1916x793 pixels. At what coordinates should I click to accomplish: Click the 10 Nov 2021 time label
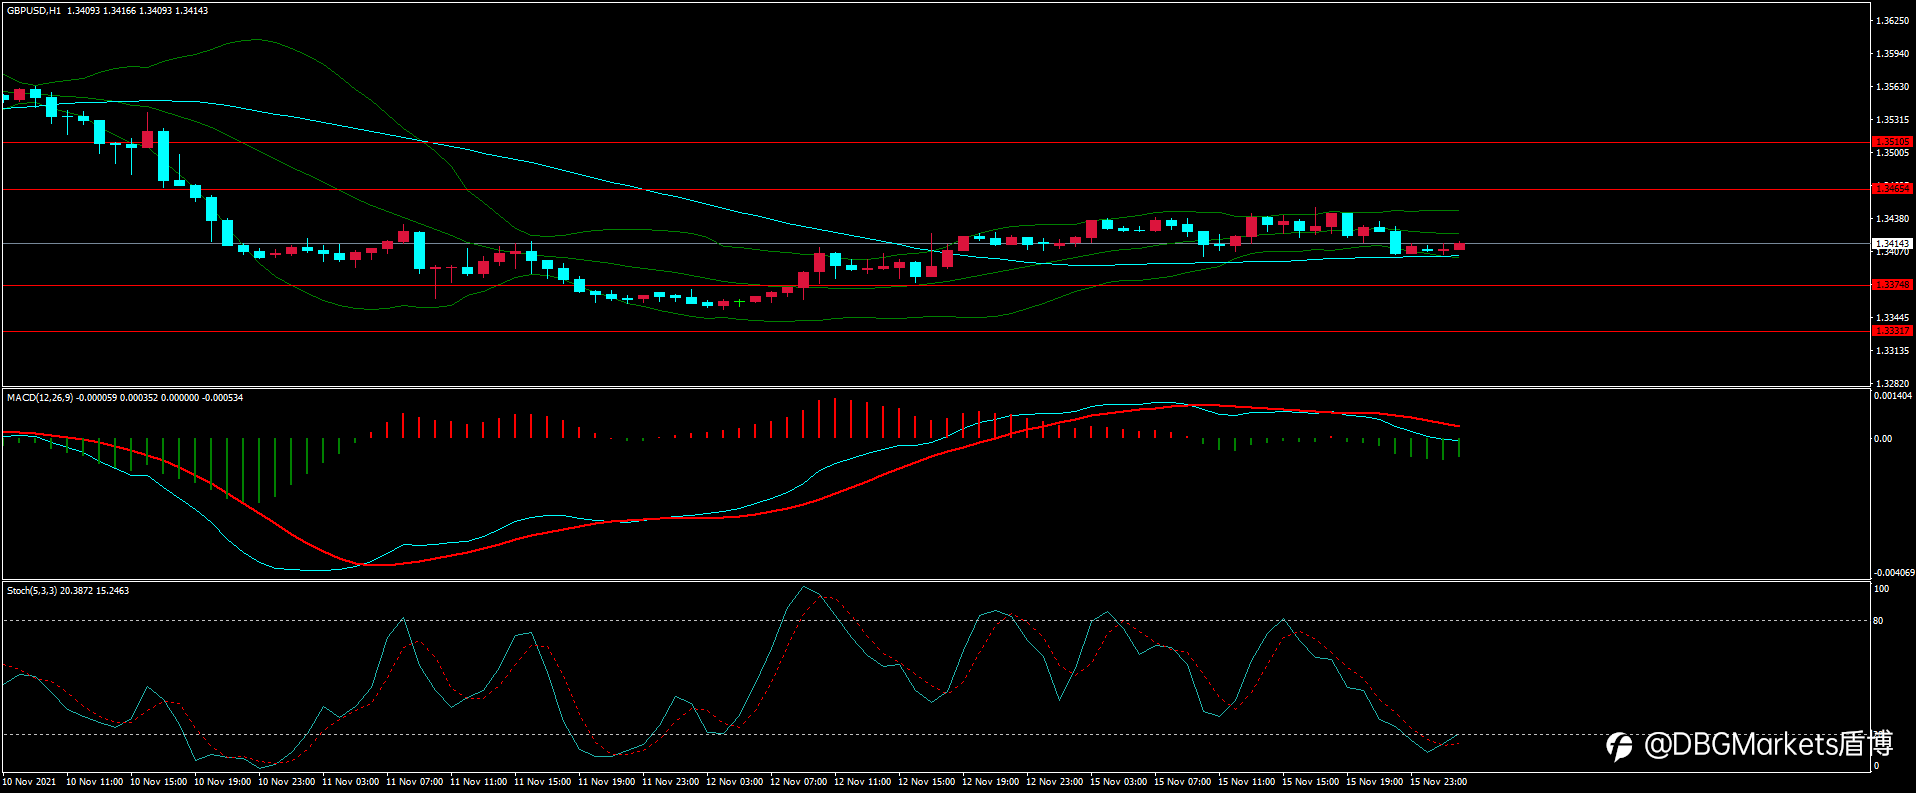[30, 782]
